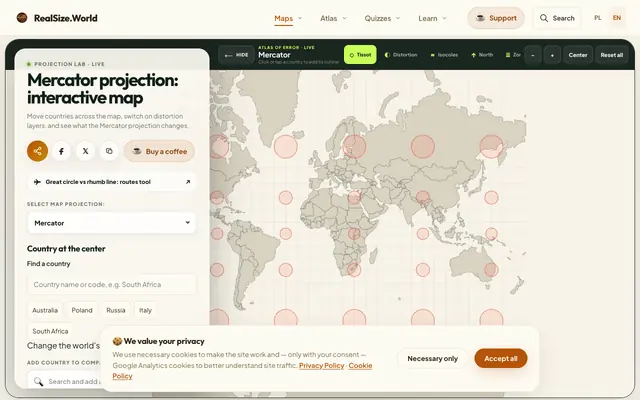The width and height of the screenshot is (640, 400).
Task: Click the Find a country input field
Action: [x=112, y=284]
